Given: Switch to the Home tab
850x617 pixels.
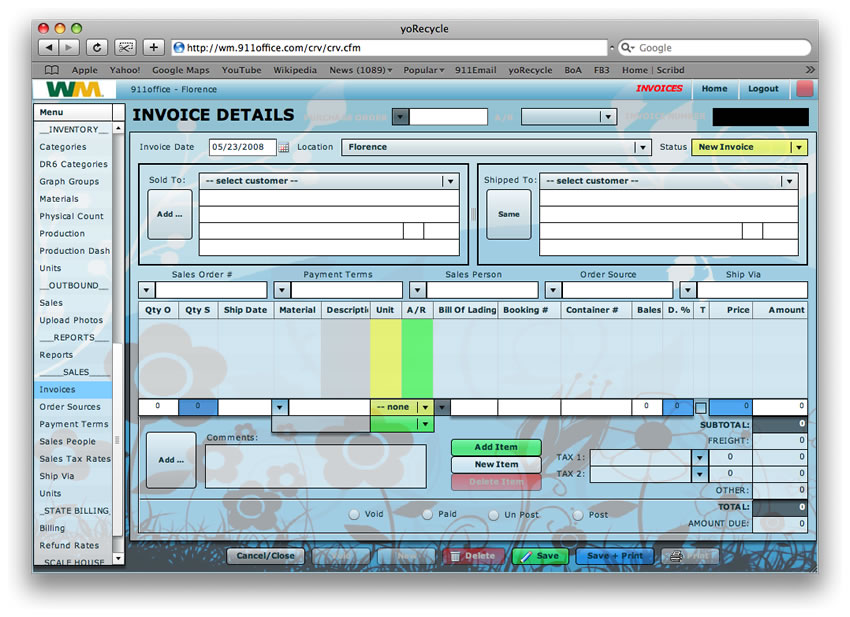Looking at the screenshot, I should point(715,89).
